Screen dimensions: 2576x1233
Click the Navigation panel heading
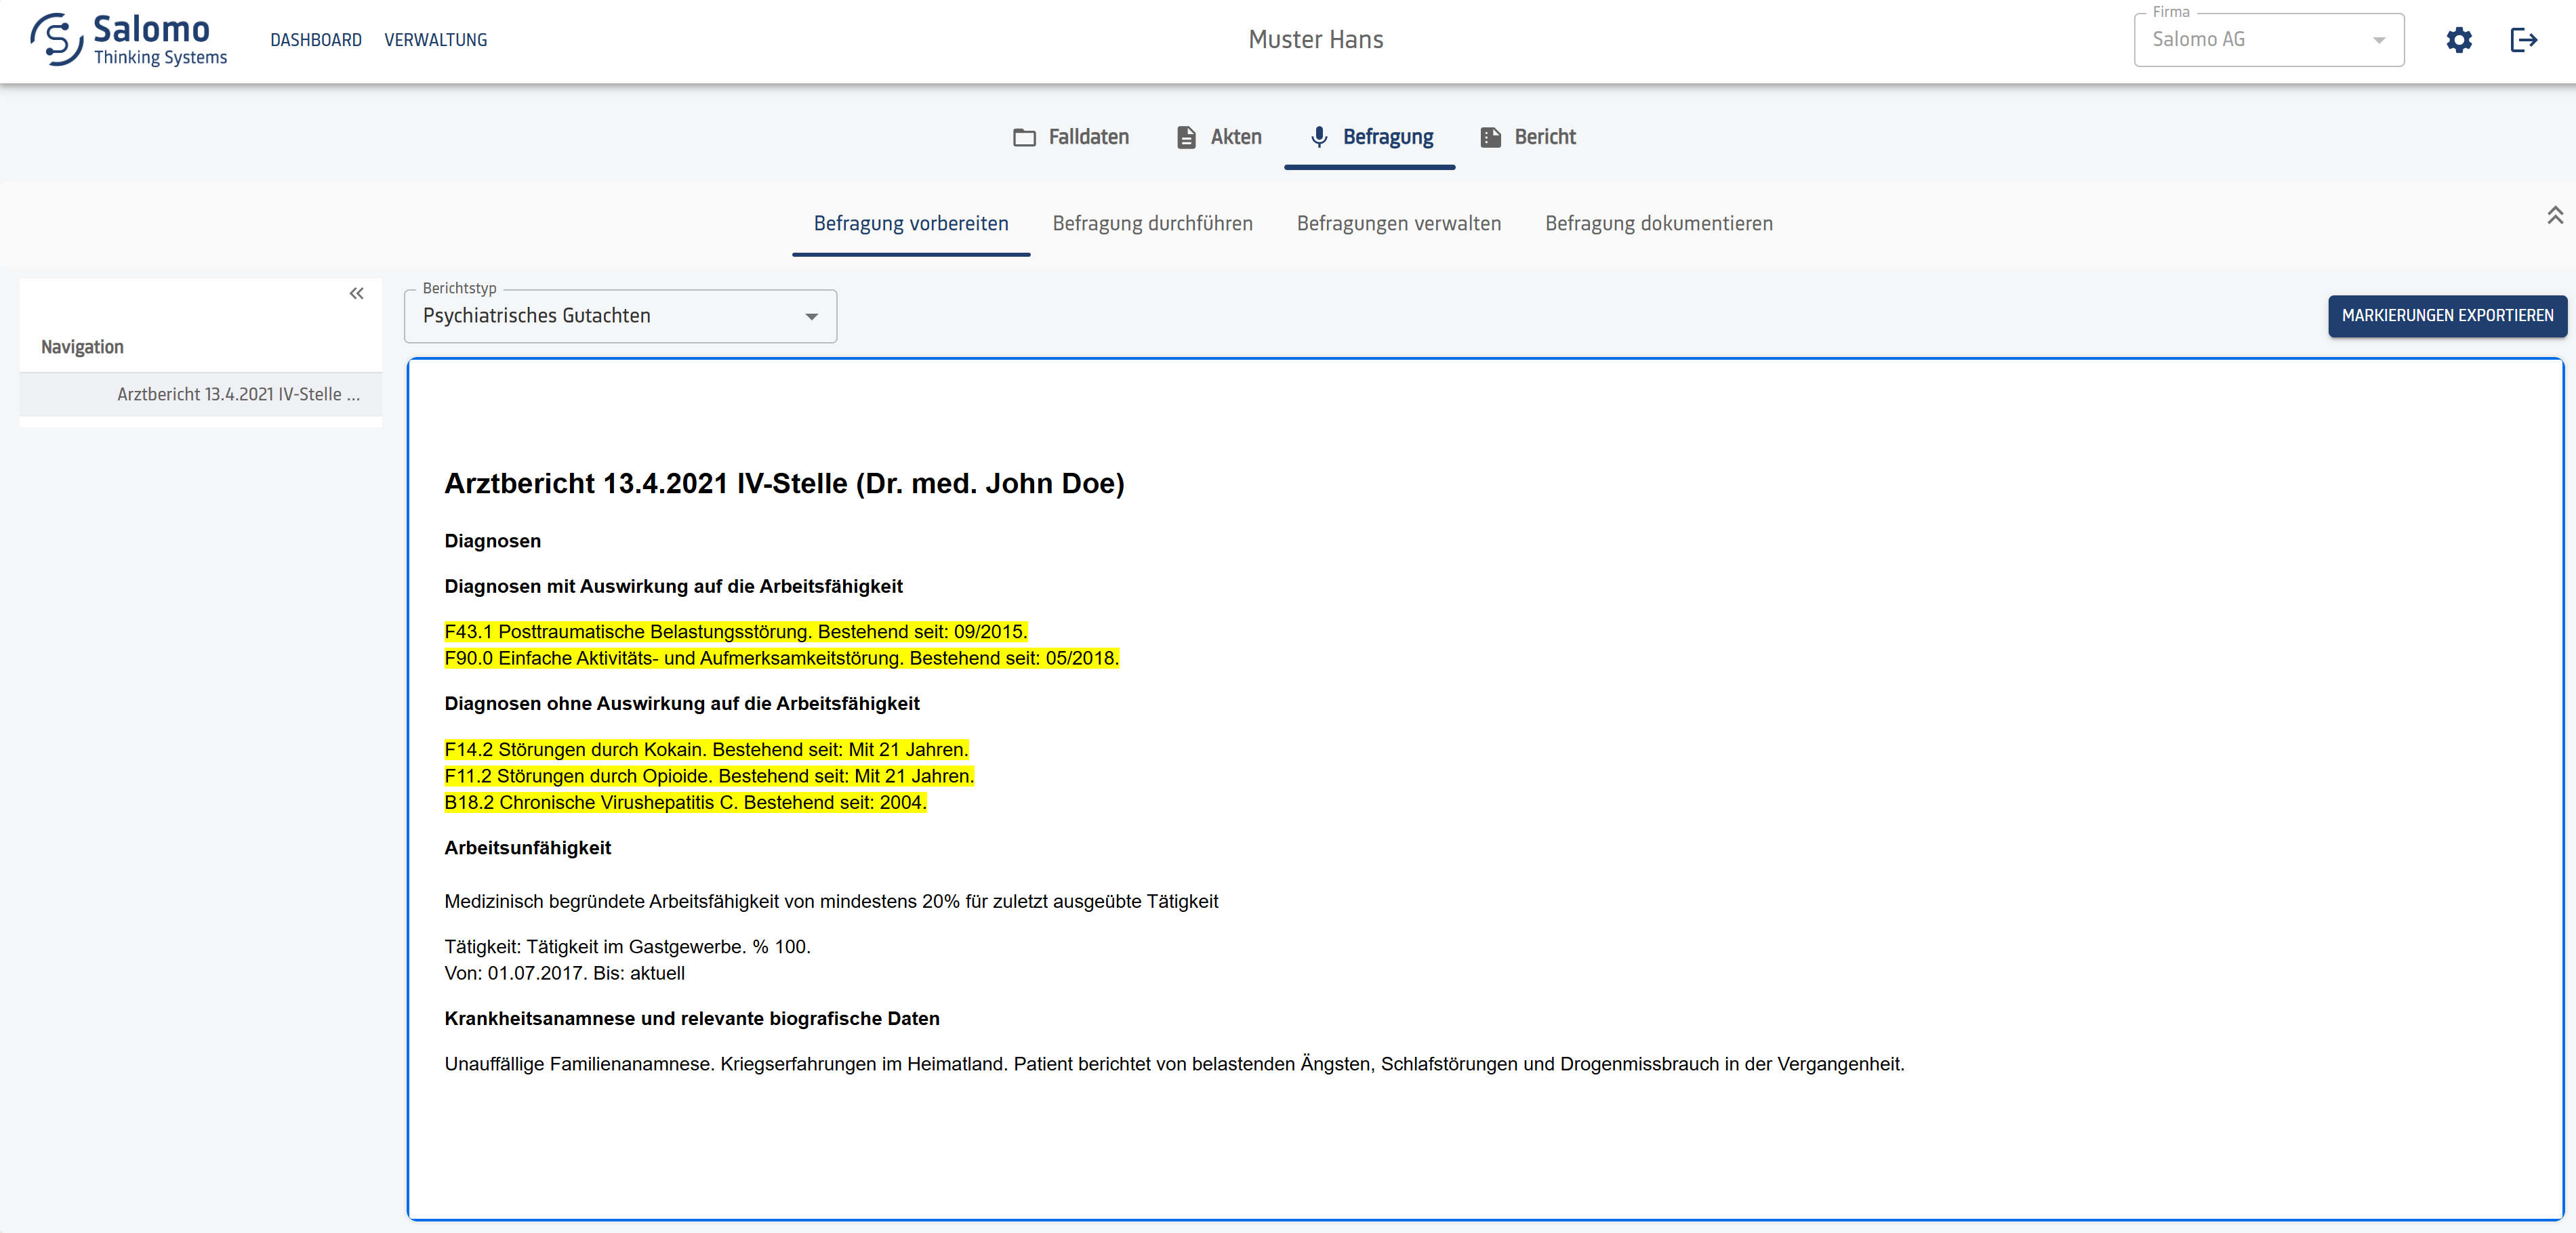(82, 347)
